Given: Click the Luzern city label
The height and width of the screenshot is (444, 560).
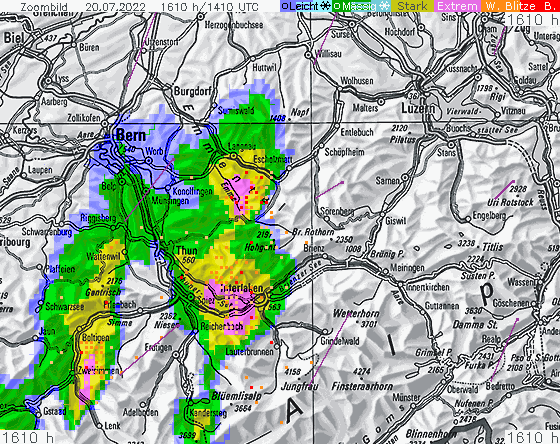Looking at the screenshot, I should click(418, 108).
